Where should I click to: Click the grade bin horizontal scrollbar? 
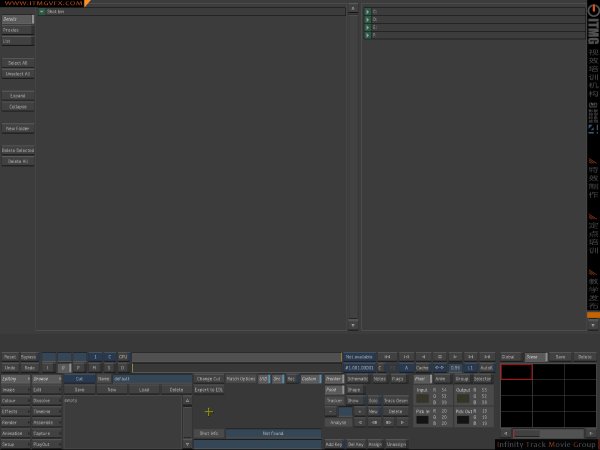(548, 434)
